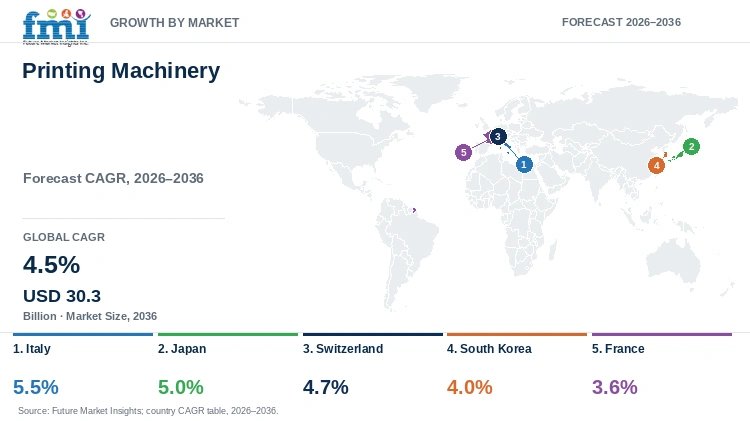Click South Korea's 4.0% CAGR value
The height and width of the screenshot is (421, 750).
click(x=470, y=387)
